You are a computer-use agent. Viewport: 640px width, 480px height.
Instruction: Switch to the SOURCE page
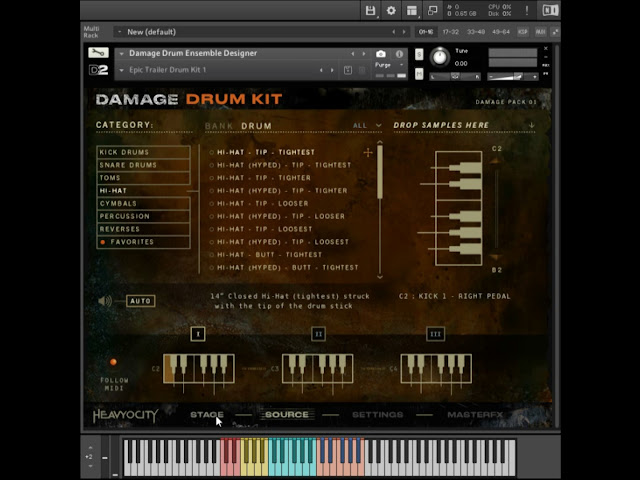pos(287,415)
